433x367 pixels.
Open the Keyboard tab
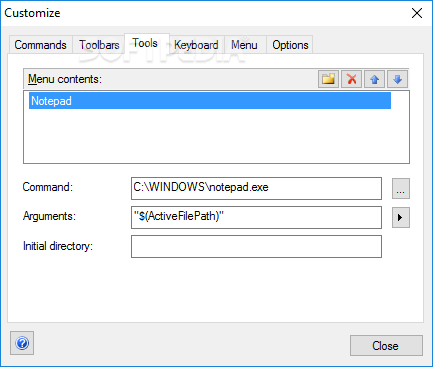click(x=196, y=45)
